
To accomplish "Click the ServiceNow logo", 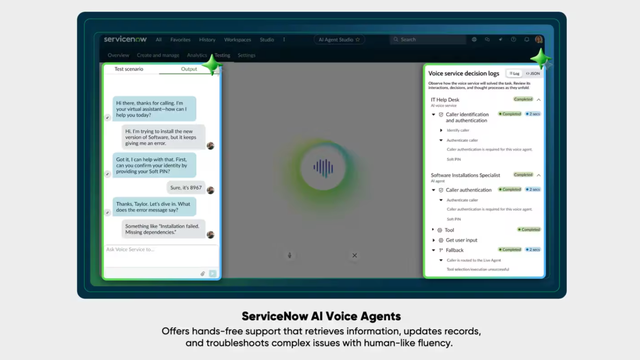I will (x=125, y=39).
